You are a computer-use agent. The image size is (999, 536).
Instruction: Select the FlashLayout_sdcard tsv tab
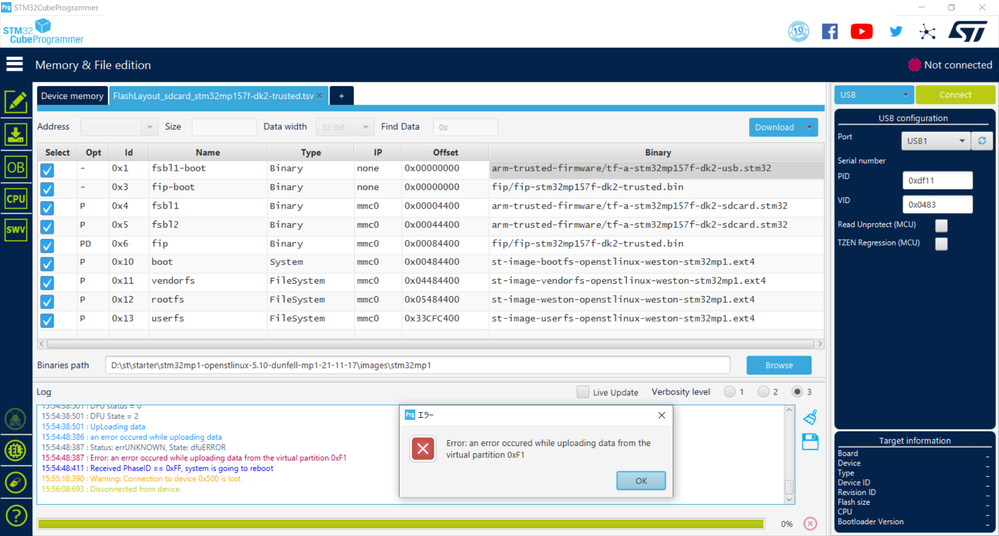click(213, 96)
